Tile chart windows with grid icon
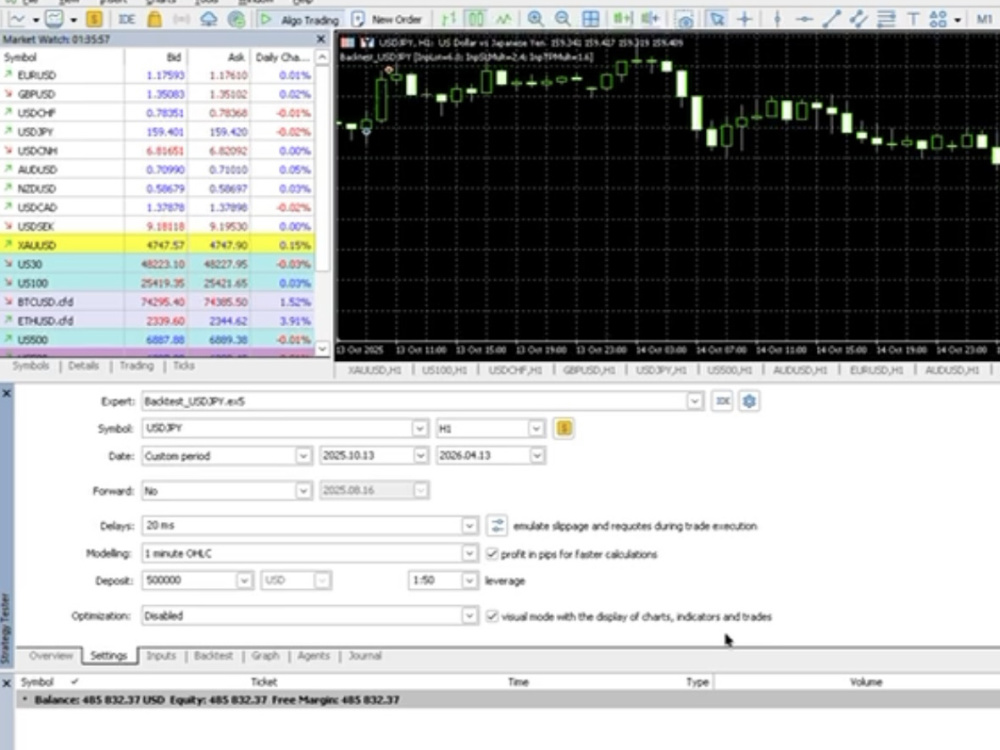 [x=591, y=19]
